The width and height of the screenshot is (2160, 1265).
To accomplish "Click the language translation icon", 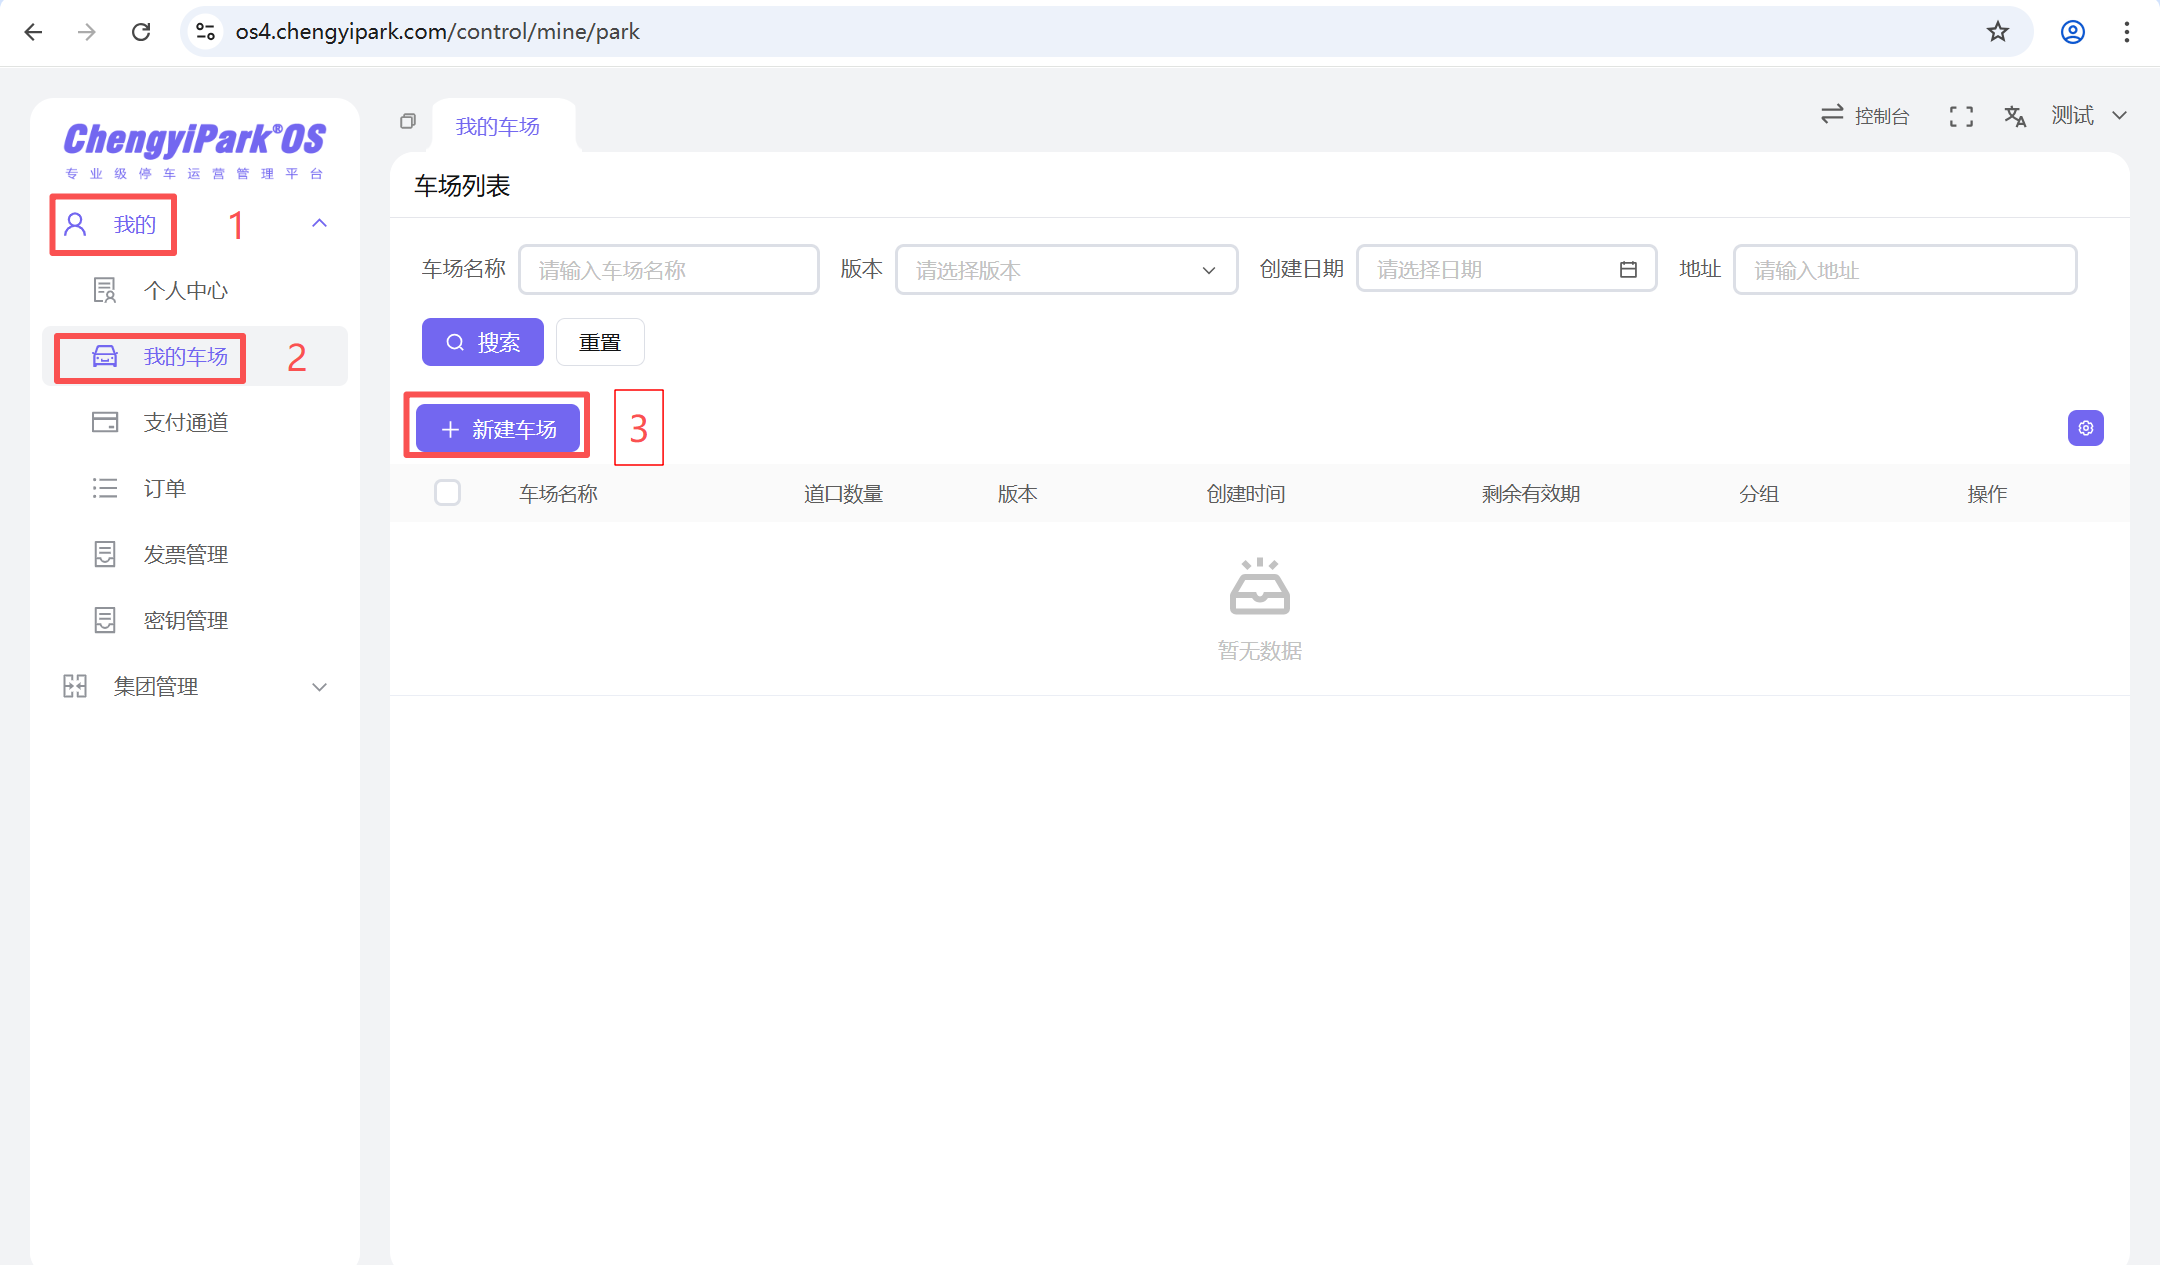I will click(2014, 117).
